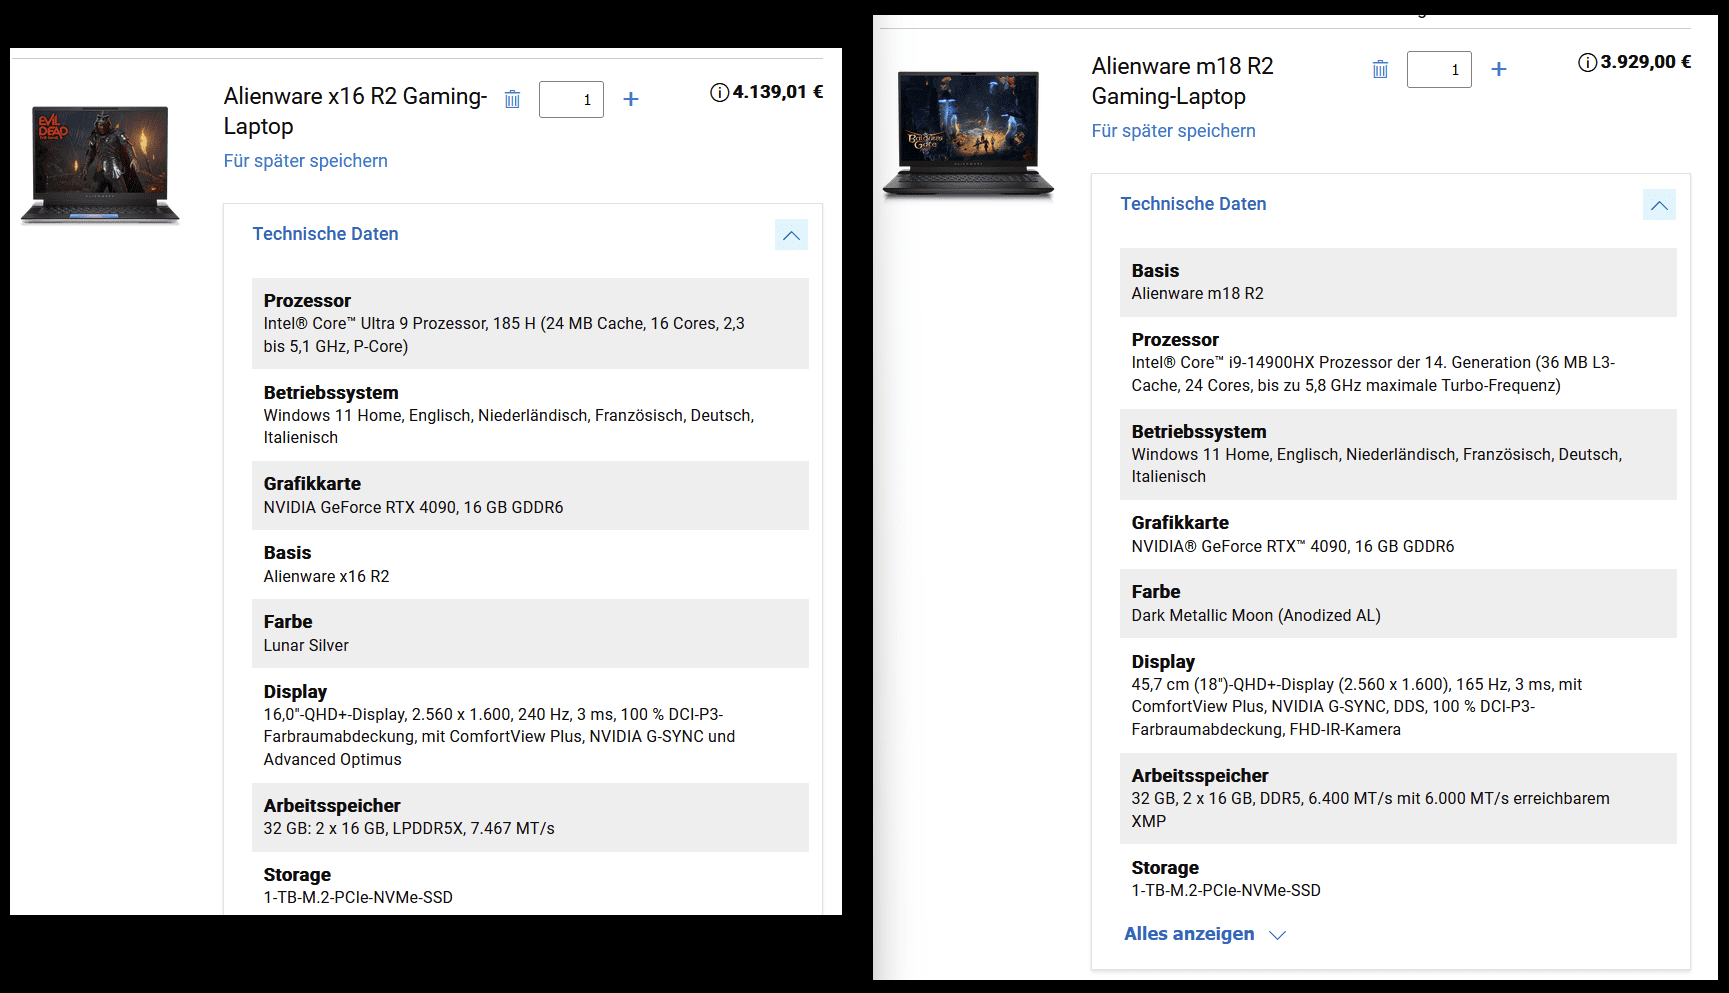
Task: Open Alienware x16 R2 laptop thumbnail
Action: [100, 164]
